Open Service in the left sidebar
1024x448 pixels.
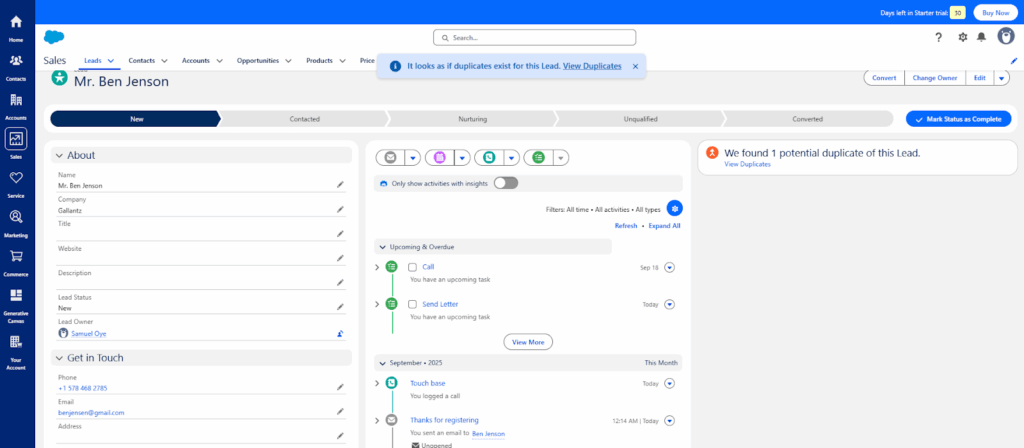(16, 181)
